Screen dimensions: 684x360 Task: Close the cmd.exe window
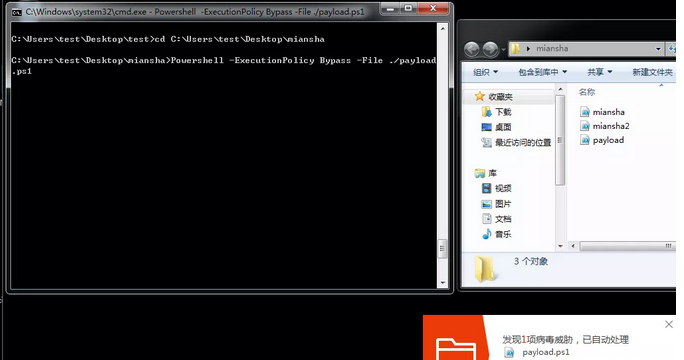coord(433,8)
